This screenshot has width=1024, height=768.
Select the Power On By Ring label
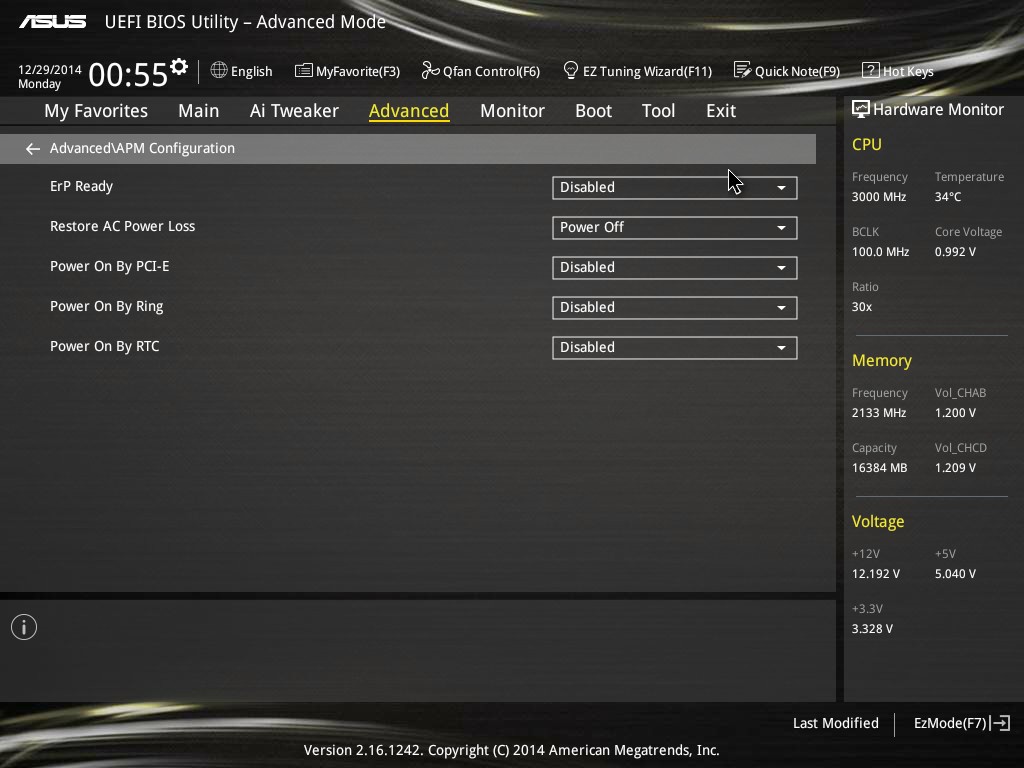106,306
